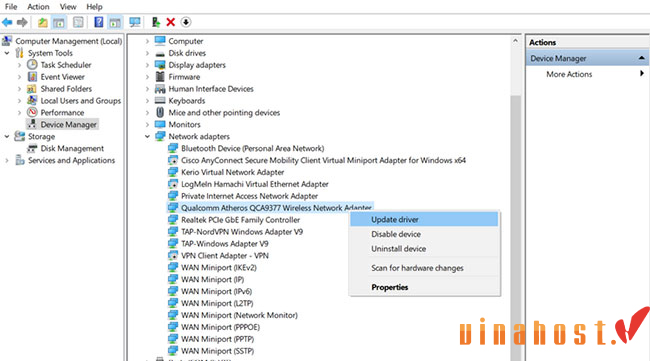Expand the Event Viewer node

point(19,77)
